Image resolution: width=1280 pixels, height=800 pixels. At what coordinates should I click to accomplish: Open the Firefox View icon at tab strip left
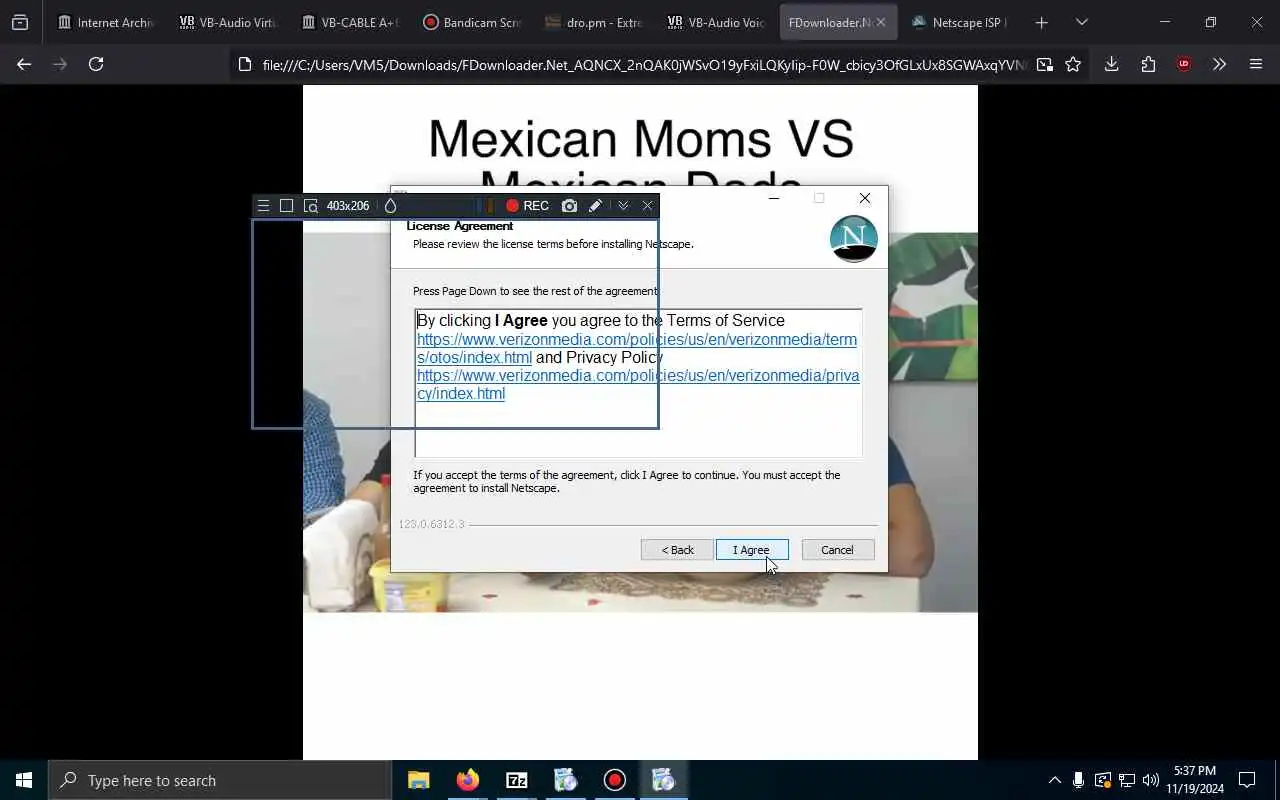(x=20, y=22)
